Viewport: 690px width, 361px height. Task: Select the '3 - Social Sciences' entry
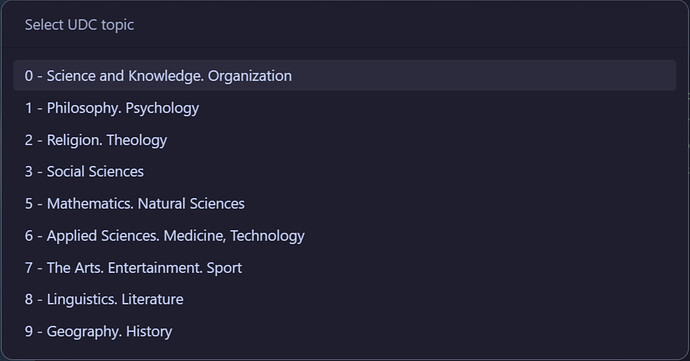click(x=345, y=172)
